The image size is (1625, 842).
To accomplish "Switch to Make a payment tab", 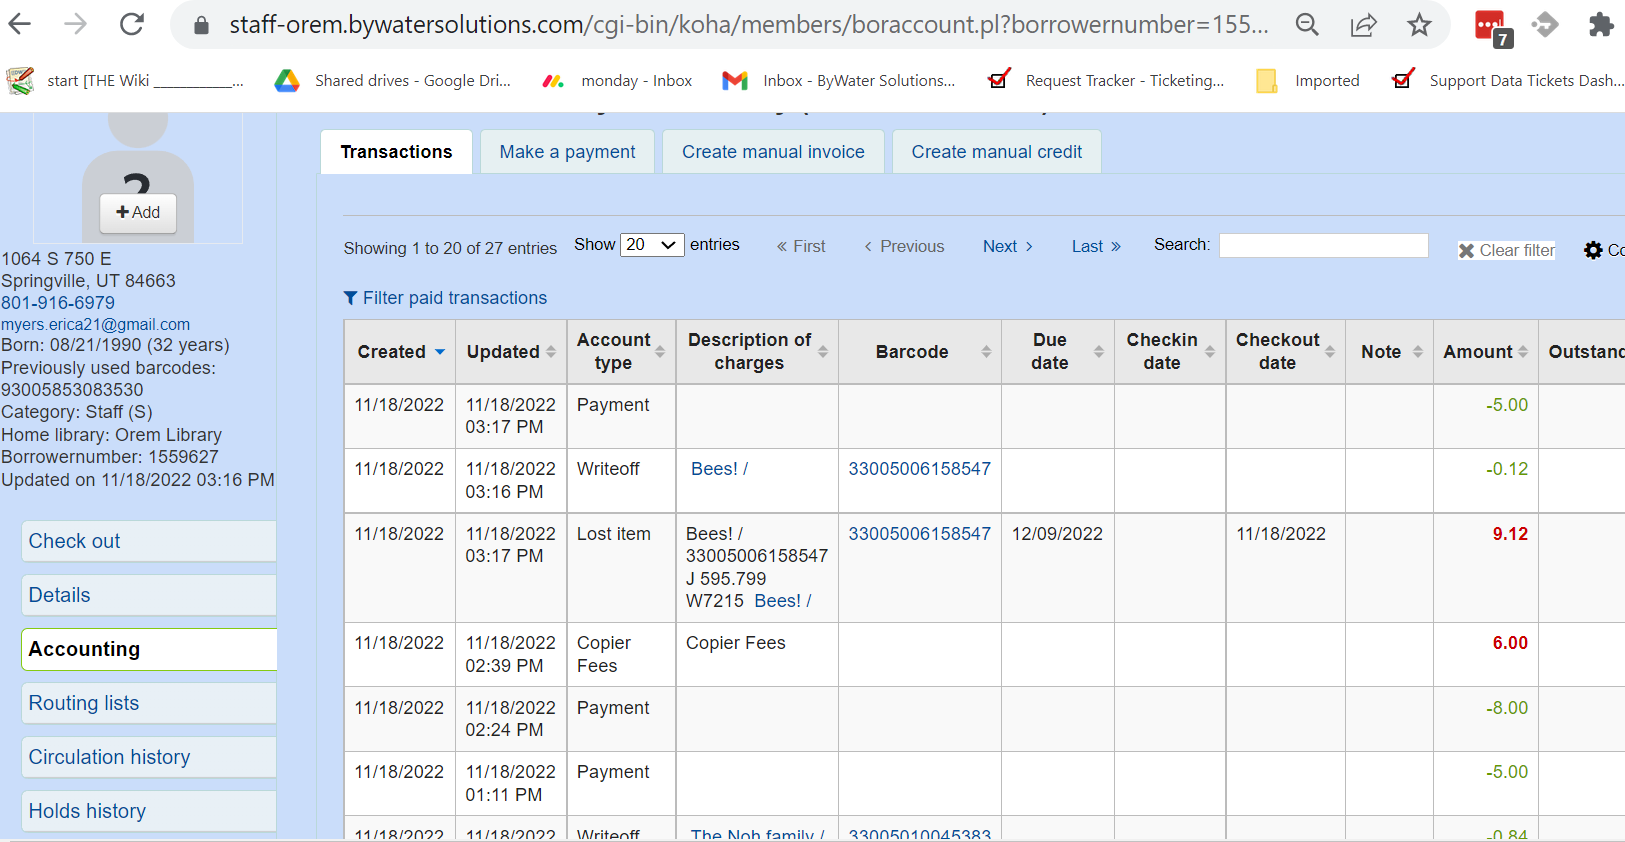I will pos(567,152).
